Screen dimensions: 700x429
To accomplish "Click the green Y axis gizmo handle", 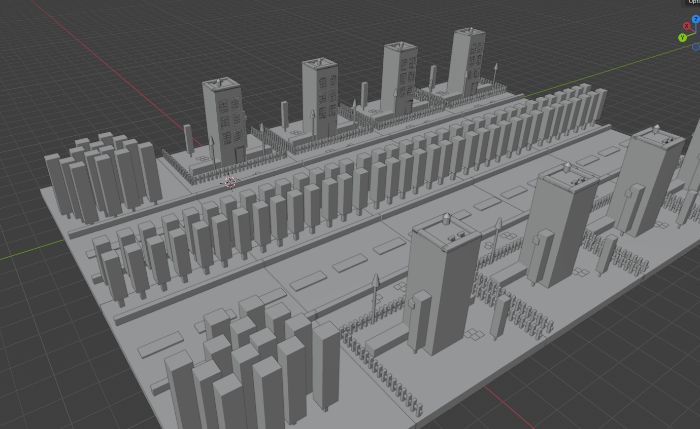I will pos(682,38).
